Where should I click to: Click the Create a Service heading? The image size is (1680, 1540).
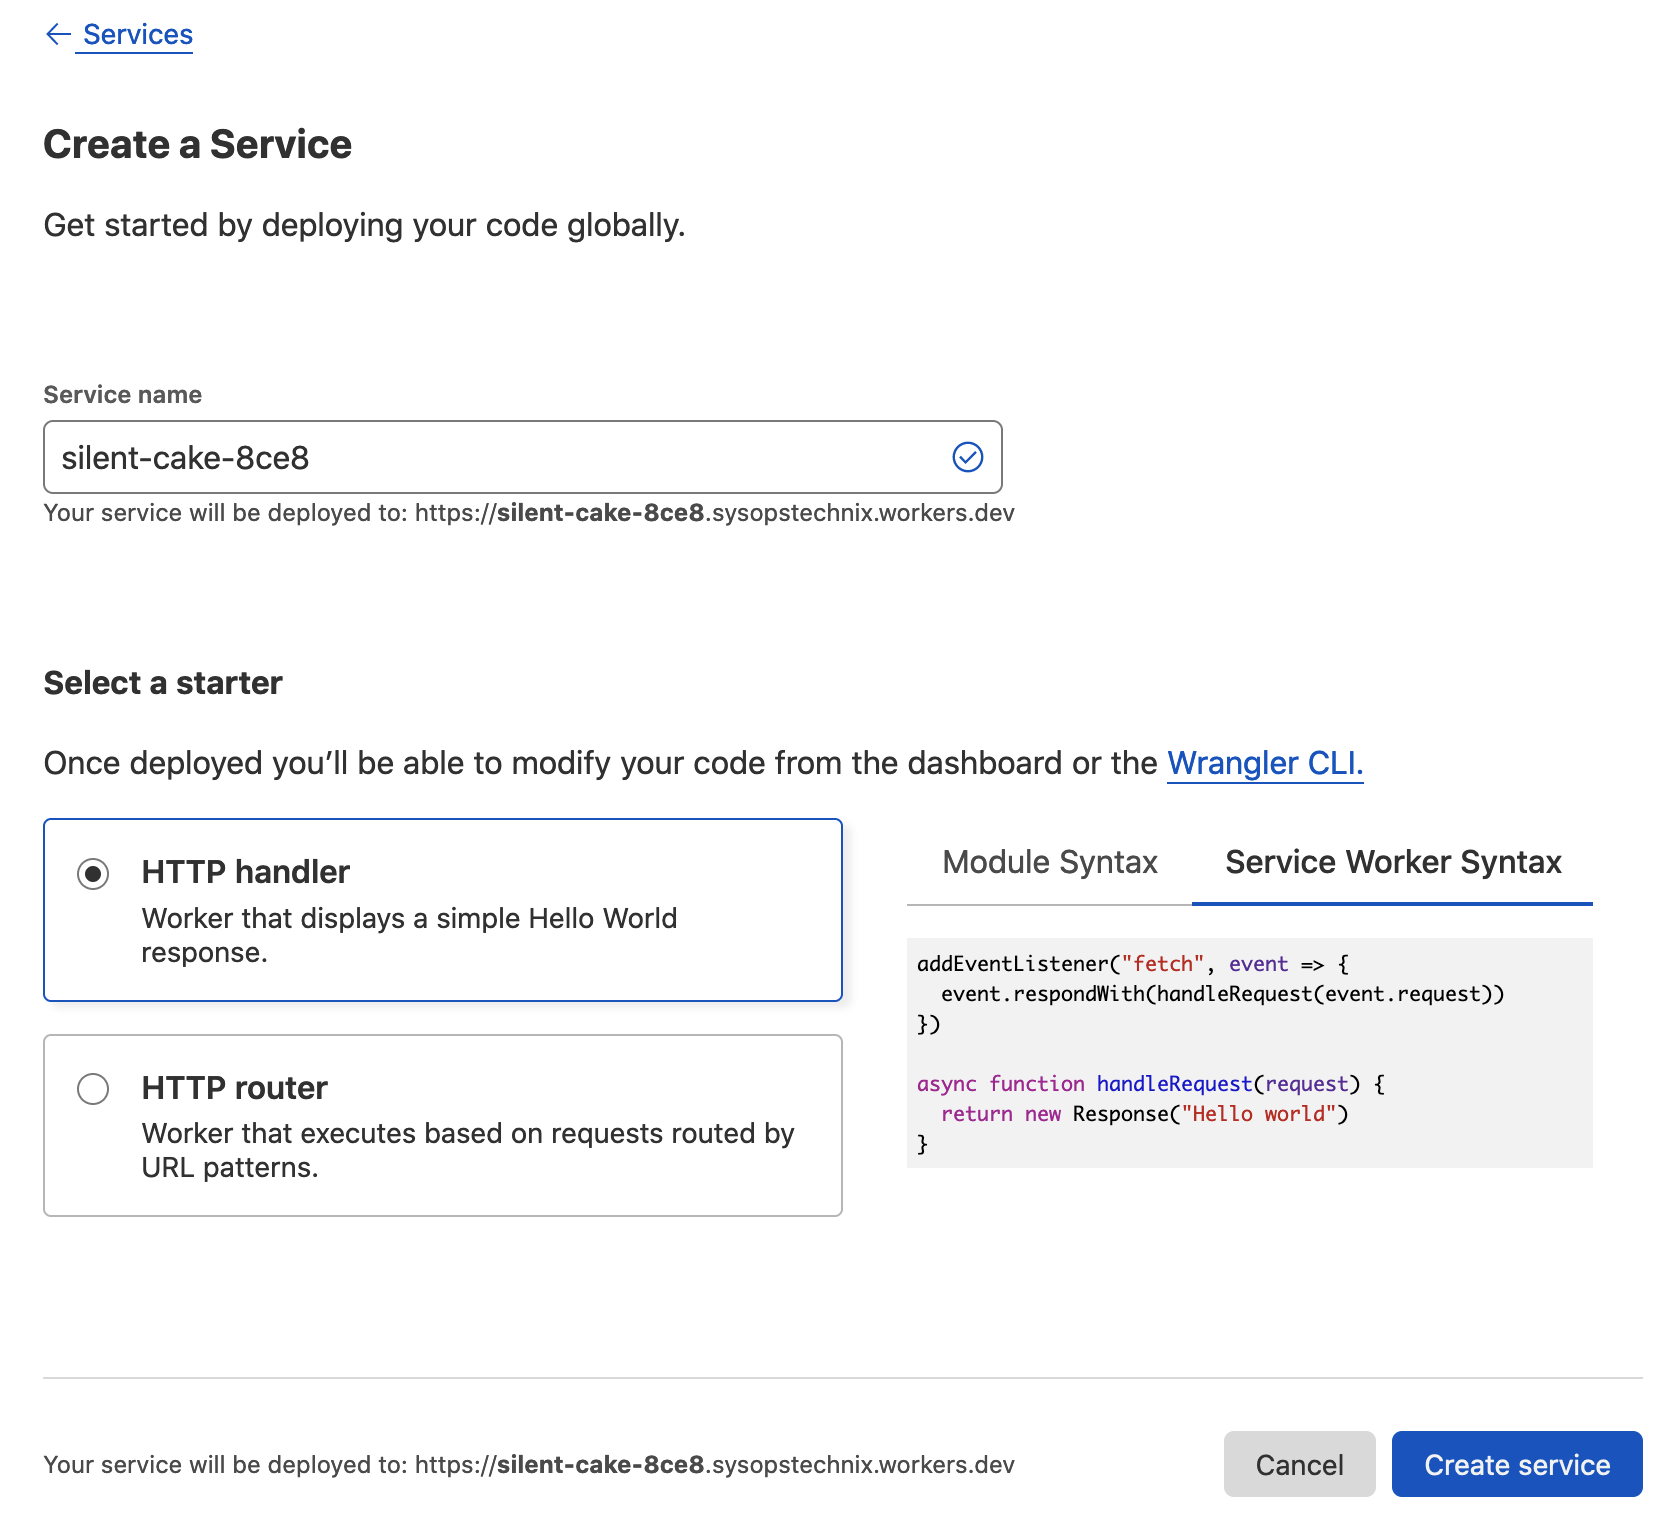click(x=198, y=145)
